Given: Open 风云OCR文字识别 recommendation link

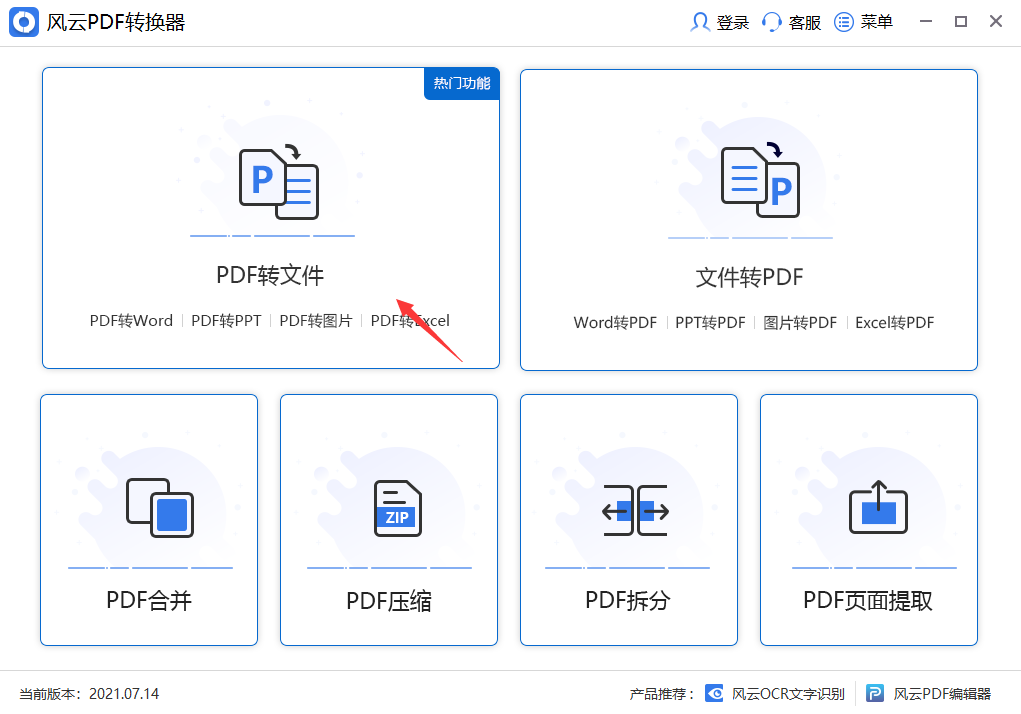Looking at the screenshot, I should point(788,694).
